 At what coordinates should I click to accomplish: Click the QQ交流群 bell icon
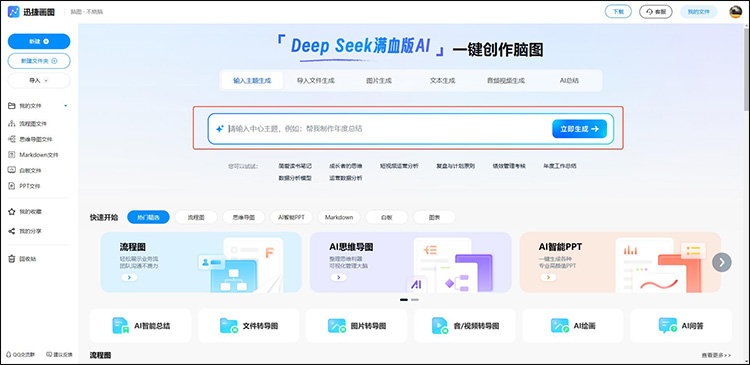click(x=9, y=355)
